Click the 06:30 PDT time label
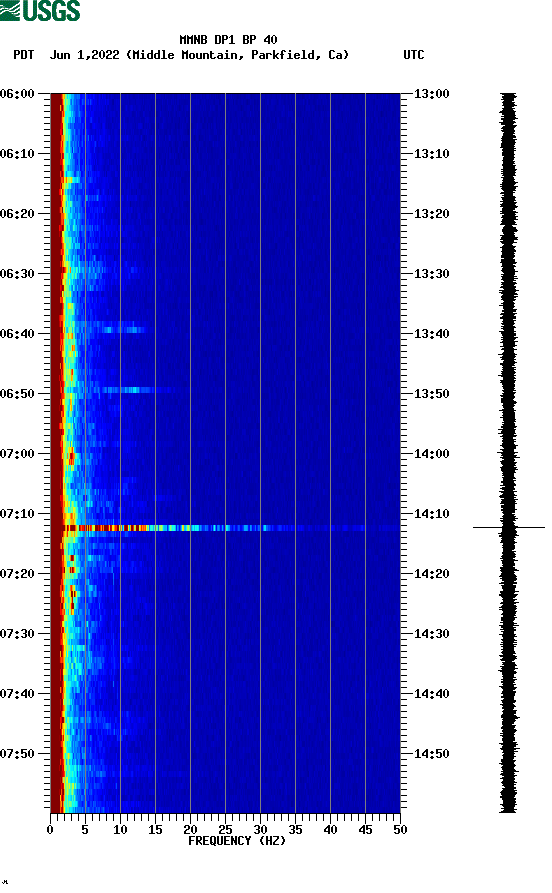This screenshot has height=893, width=552. [17, 273]
